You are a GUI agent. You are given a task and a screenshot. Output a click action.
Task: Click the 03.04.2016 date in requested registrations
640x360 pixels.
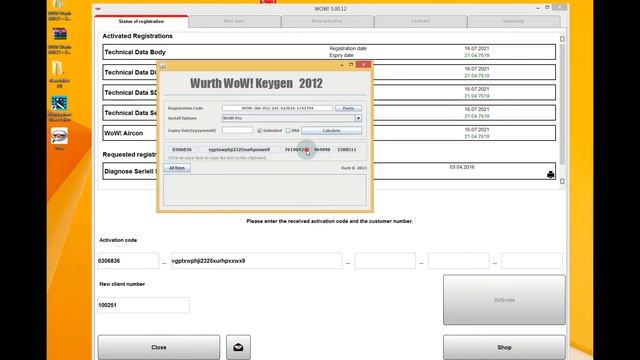[462, 167]
